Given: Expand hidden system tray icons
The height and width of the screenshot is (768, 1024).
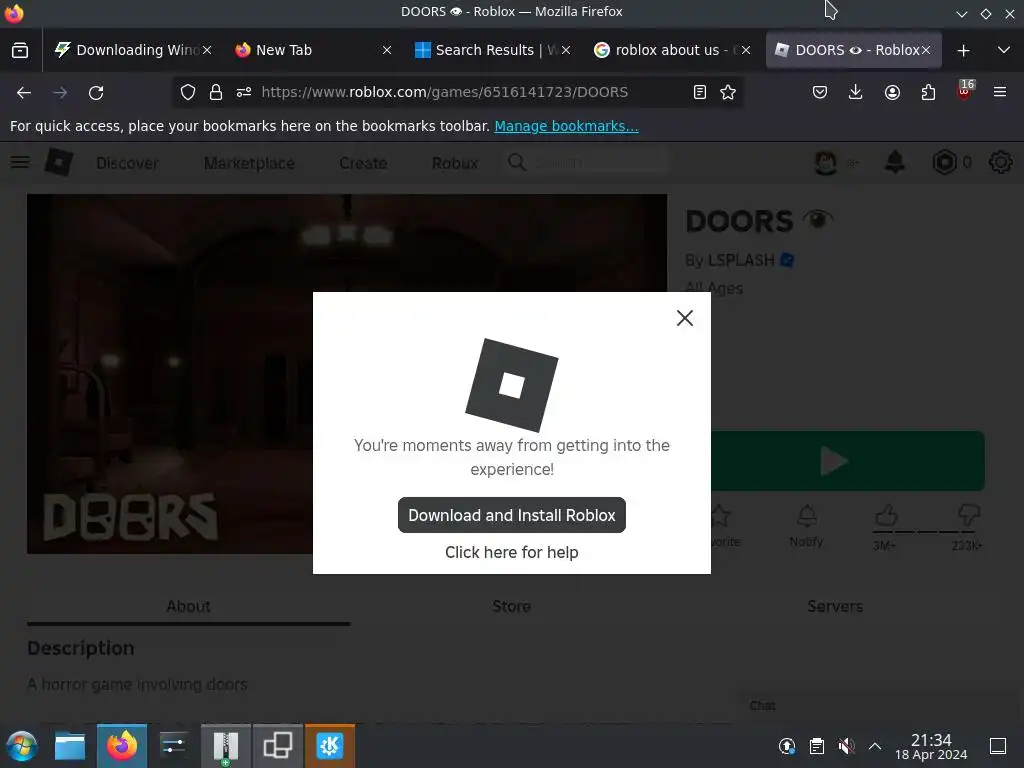Looking at the screenshot, I should point(875,746).
